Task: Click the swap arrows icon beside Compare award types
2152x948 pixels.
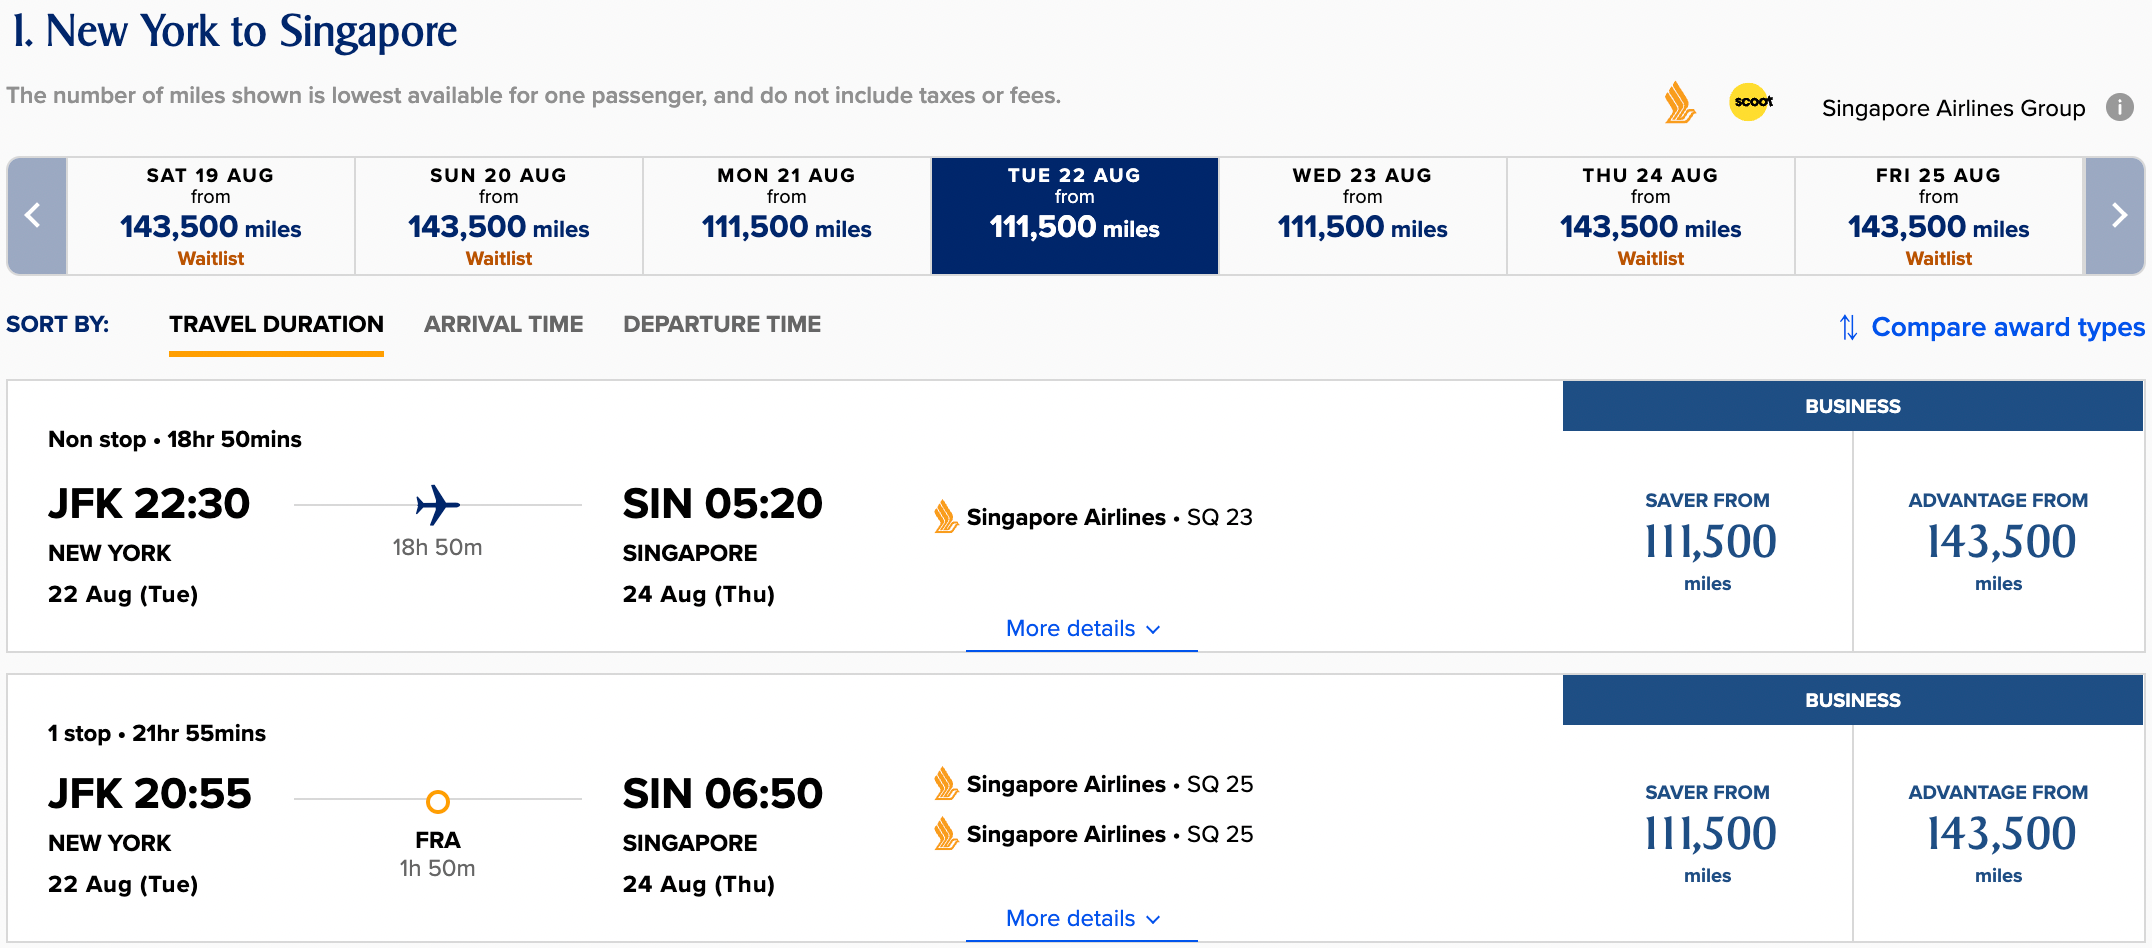Action: [1848, 327]
